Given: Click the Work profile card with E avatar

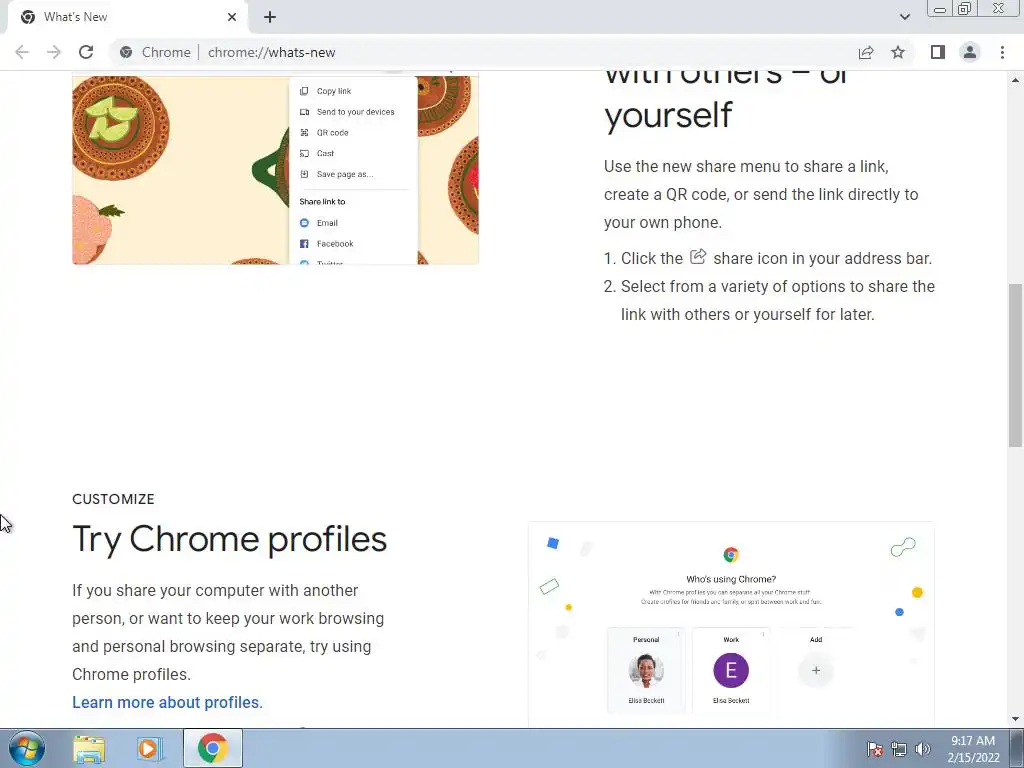Looking at the screenshot, I should click(x=731, y=669).
